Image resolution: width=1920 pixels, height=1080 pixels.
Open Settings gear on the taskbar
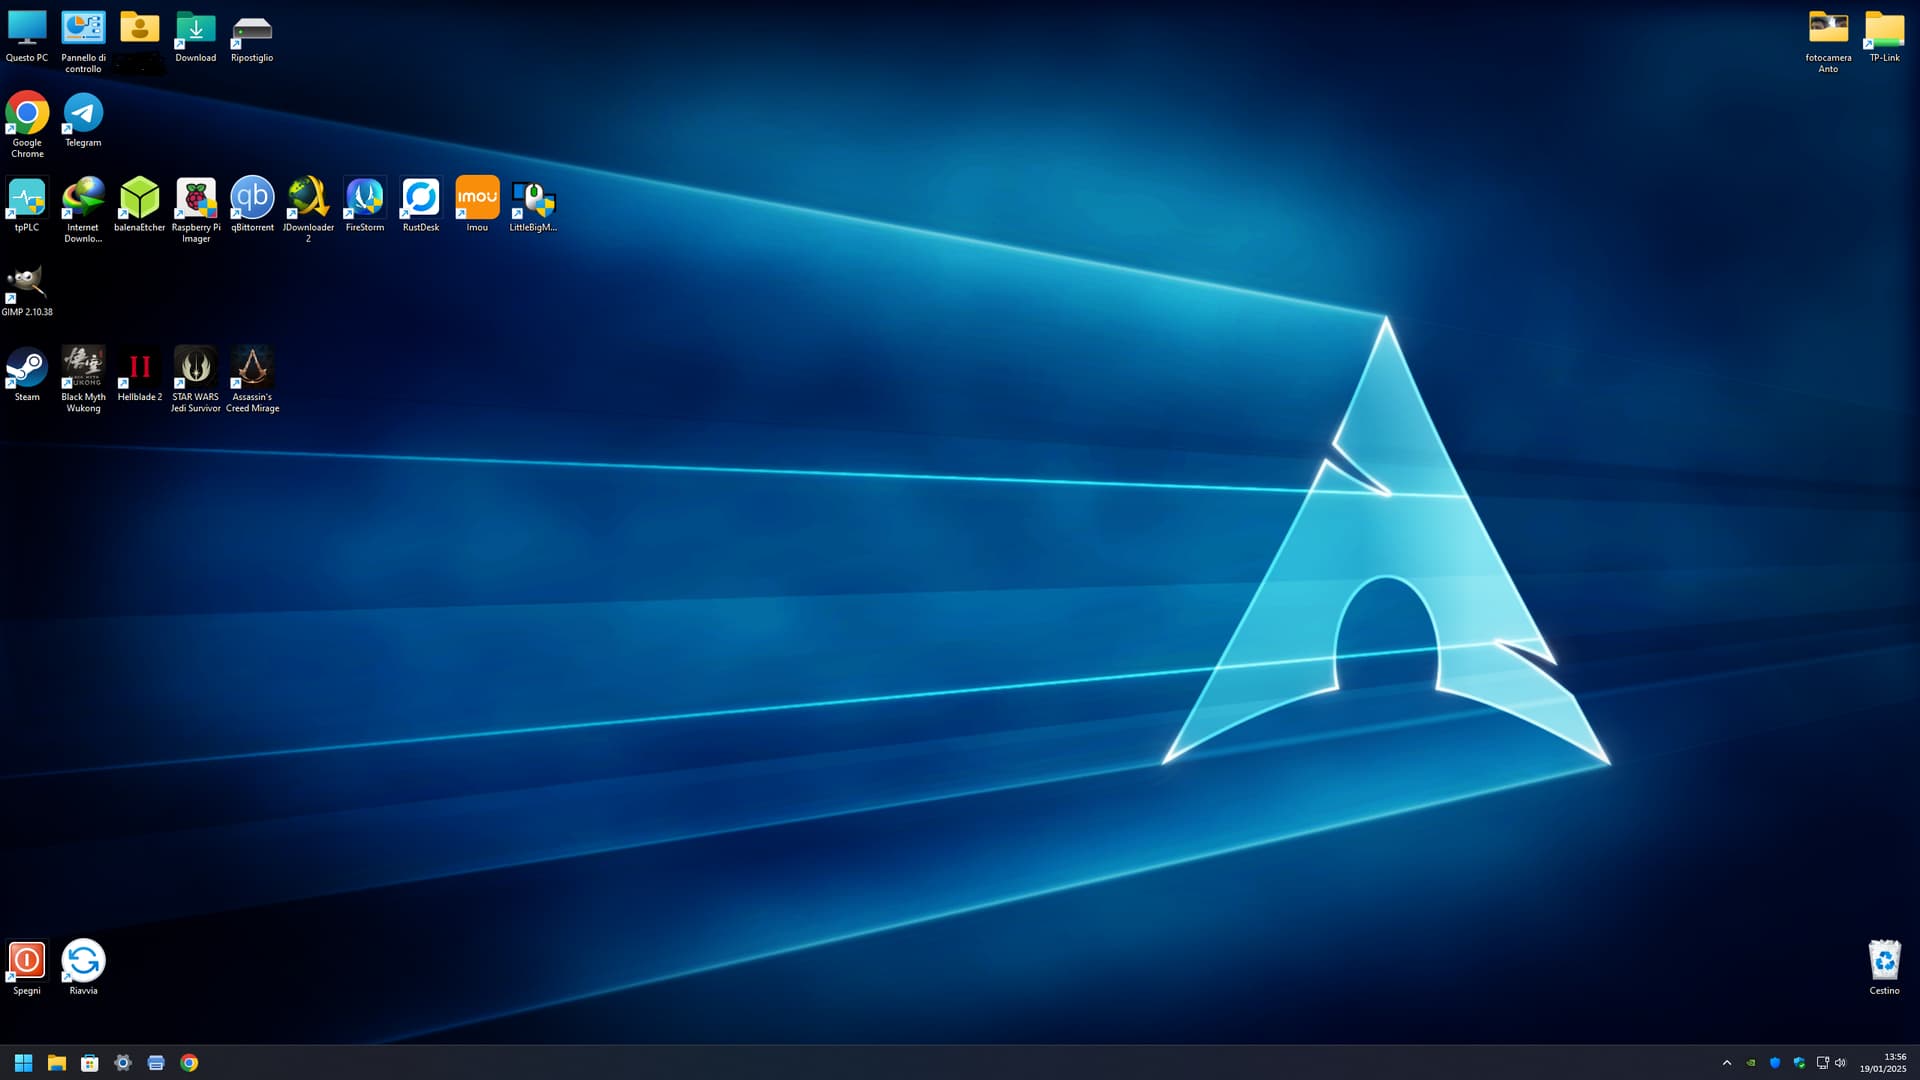pos(123,1063)
